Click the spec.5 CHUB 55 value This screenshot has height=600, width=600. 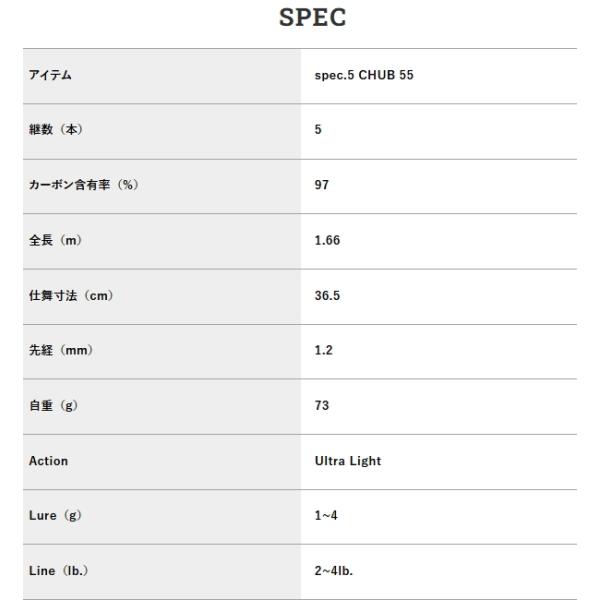click(x=364, y=75)
